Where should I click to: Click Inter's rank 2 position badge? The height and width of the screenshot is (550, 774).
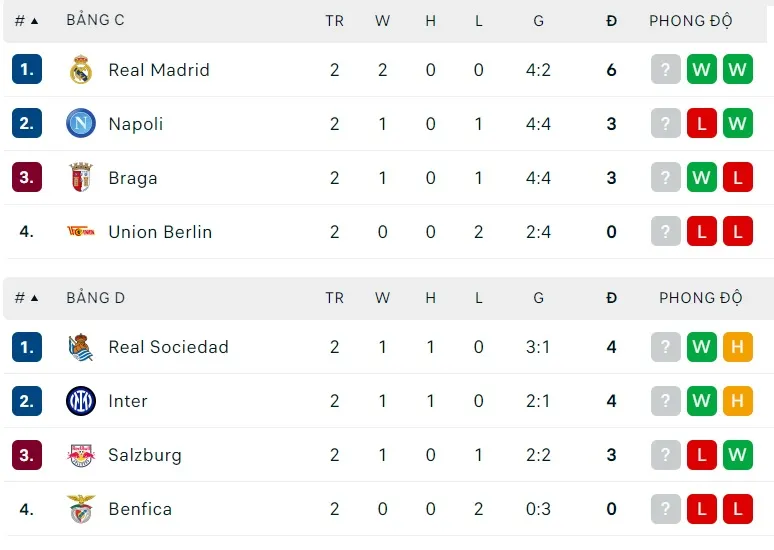(x=27, y=401)
